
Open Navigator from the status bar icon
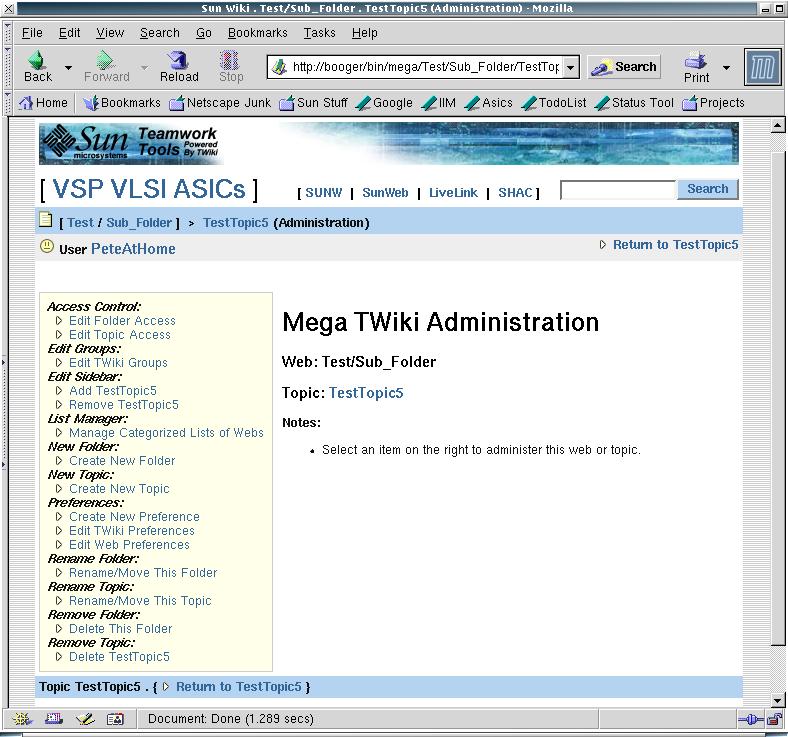coord(21,718)
